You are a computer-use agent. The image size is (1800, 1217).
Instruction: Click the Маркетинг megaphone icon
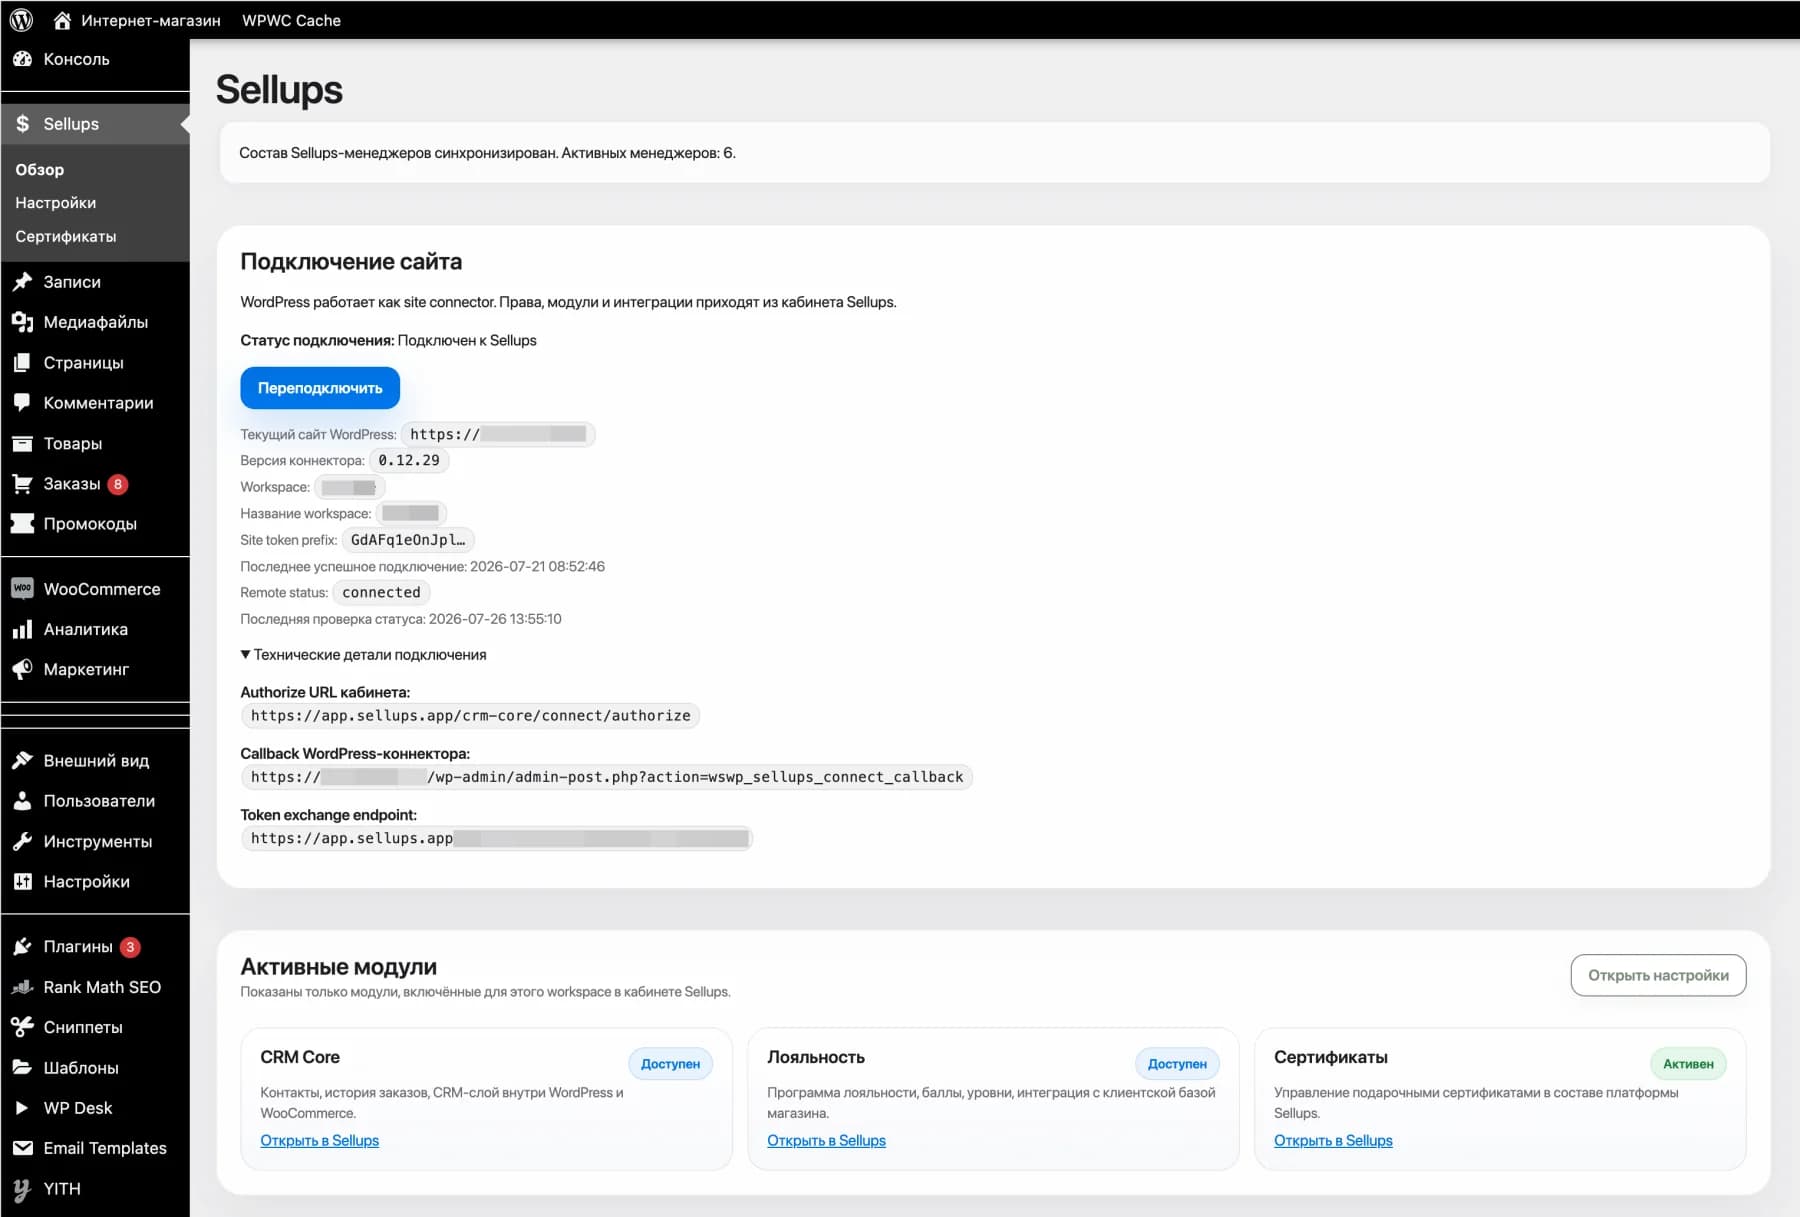click(x=22, y=669)
